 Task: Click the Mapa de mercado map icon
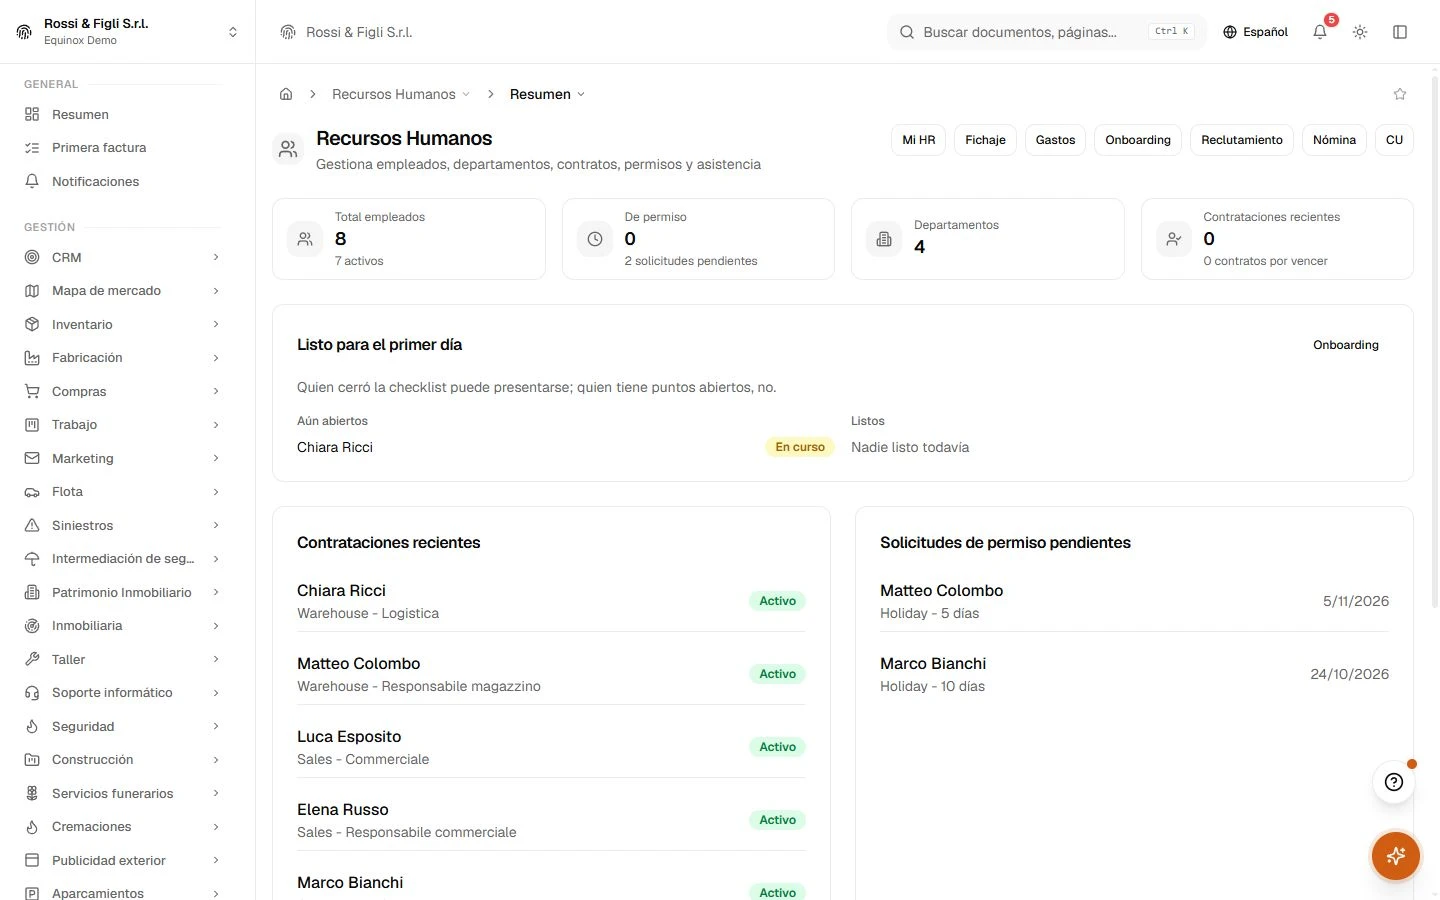pyautogui.click(x=32, y=291)
